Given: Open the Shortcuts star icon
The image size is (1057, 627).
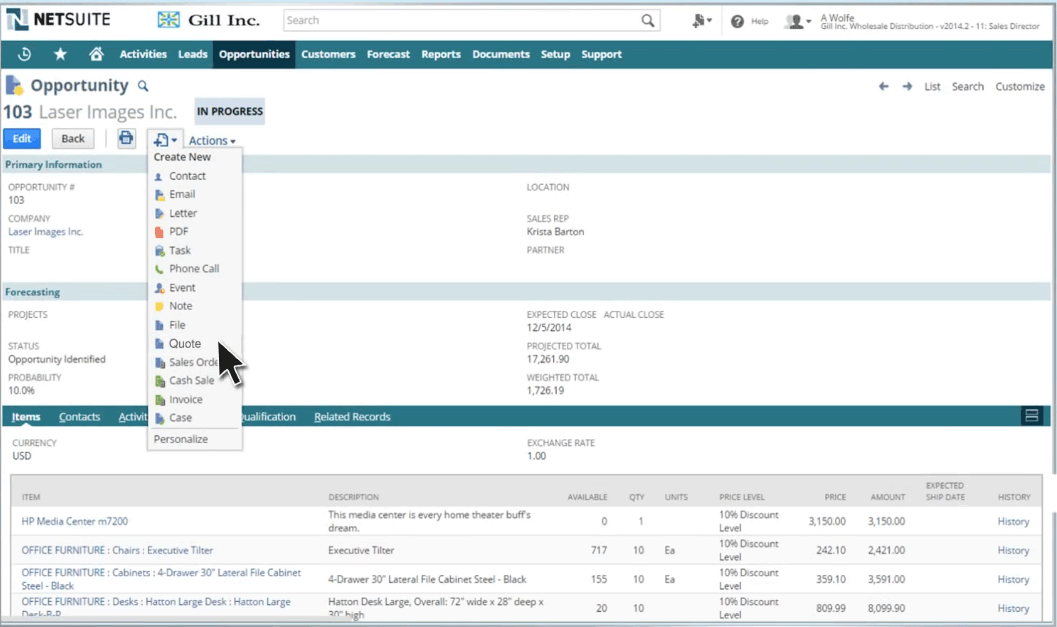Looking at the screenshot, I should click(60, 54).
